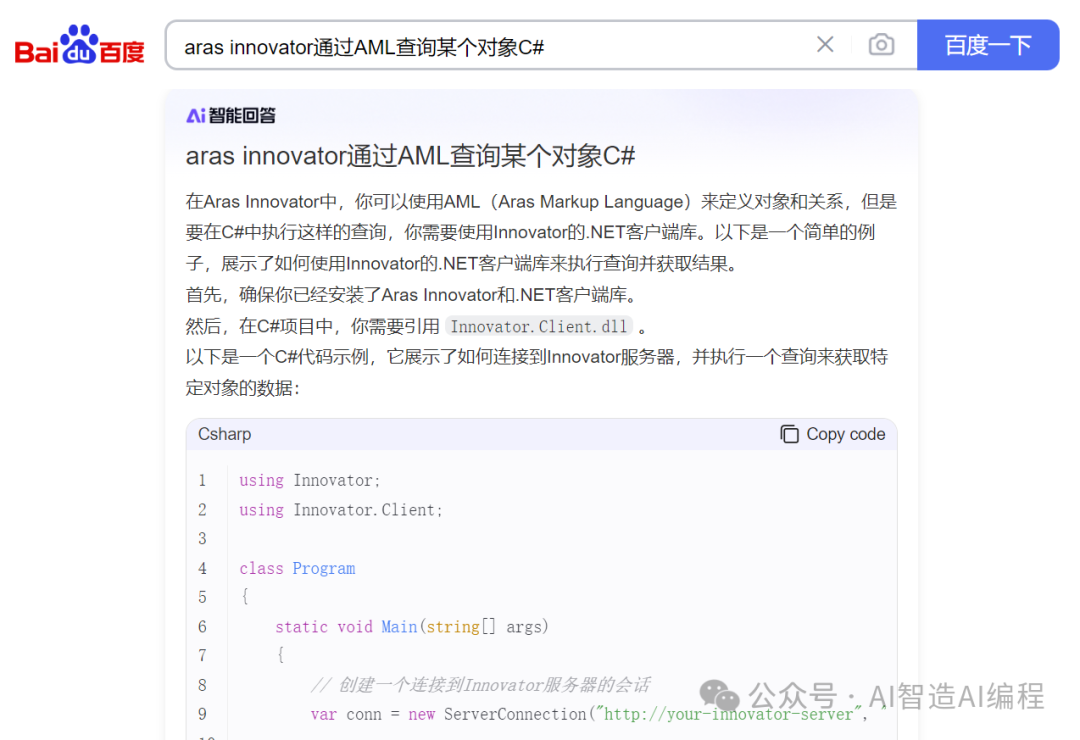1080x740 pixels.
Task: Click the paragraph starting '首先，确保你已经安装了'
Action: (414, 295)
